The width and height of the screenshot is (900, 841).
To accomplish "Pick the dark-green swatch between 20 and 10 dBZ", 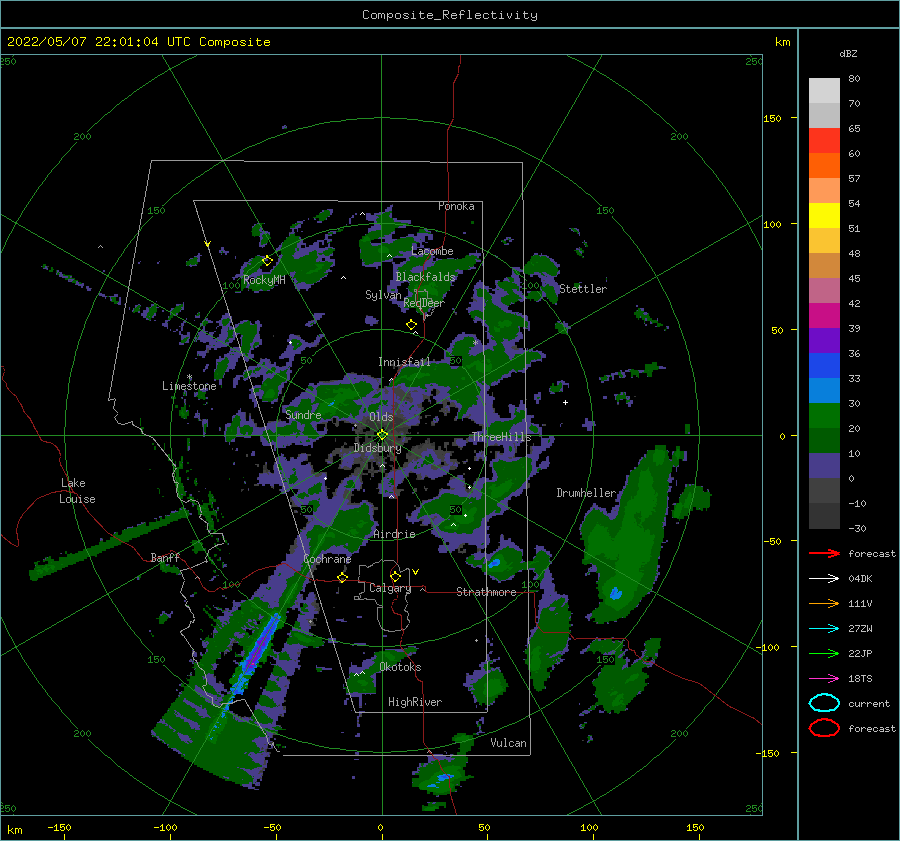I will [x=824, y=441].
